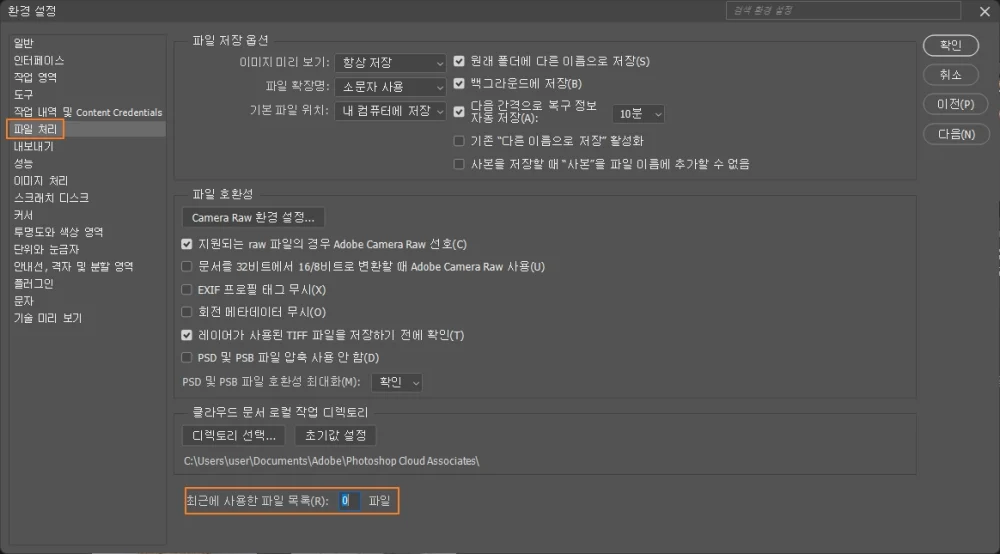Toggle the Adobe Camera Raw 선호 checkbox
Viewport: 1000px width, 554px height.
(x=186, y=244)
